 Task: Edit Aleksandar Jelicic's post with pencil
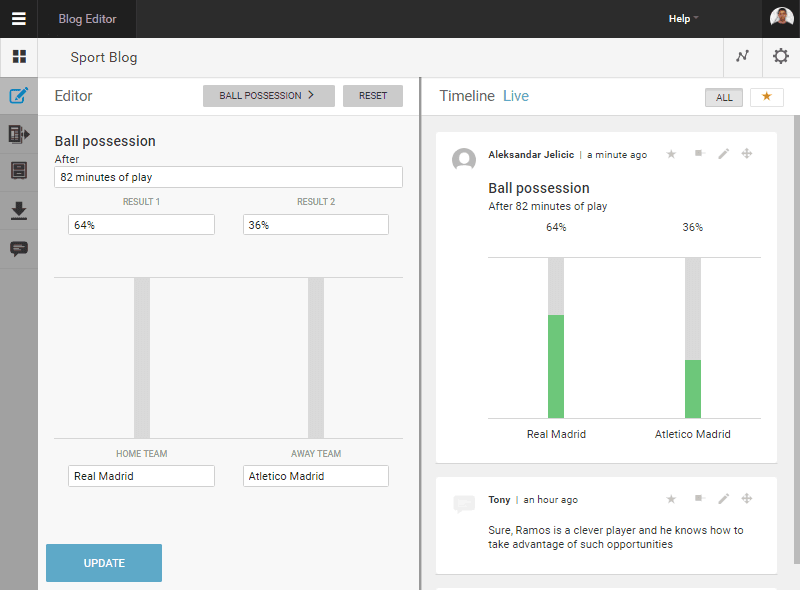point(723,154)
